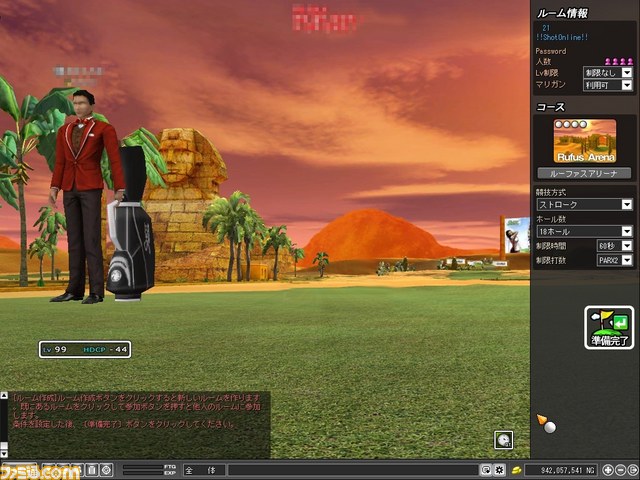Click the FTG gauge bar
Image resolution: width=640 pixels, height=480 pixels.
pos(143,467)
